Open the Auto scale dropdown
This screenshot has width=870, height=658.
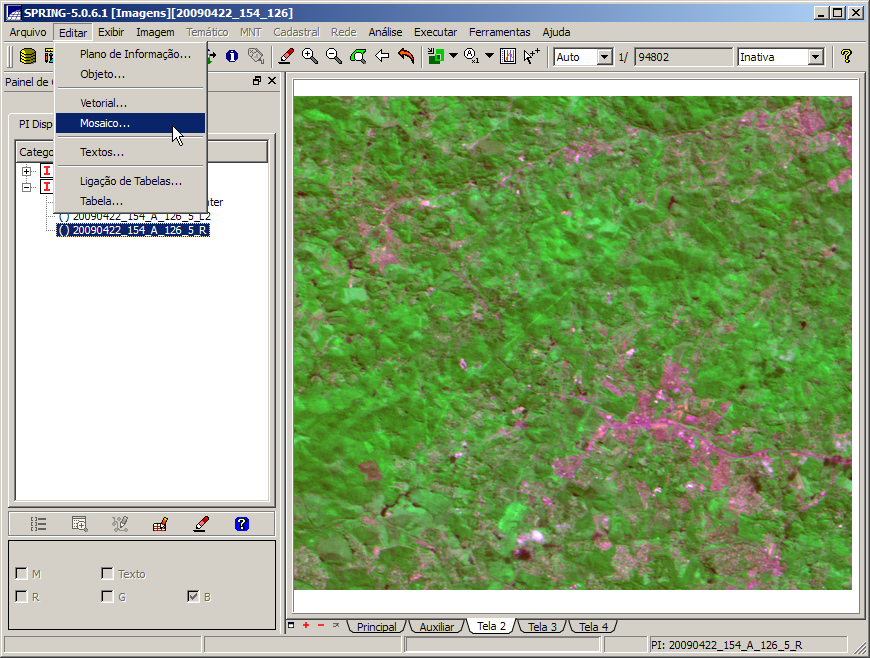coord(604,57)
